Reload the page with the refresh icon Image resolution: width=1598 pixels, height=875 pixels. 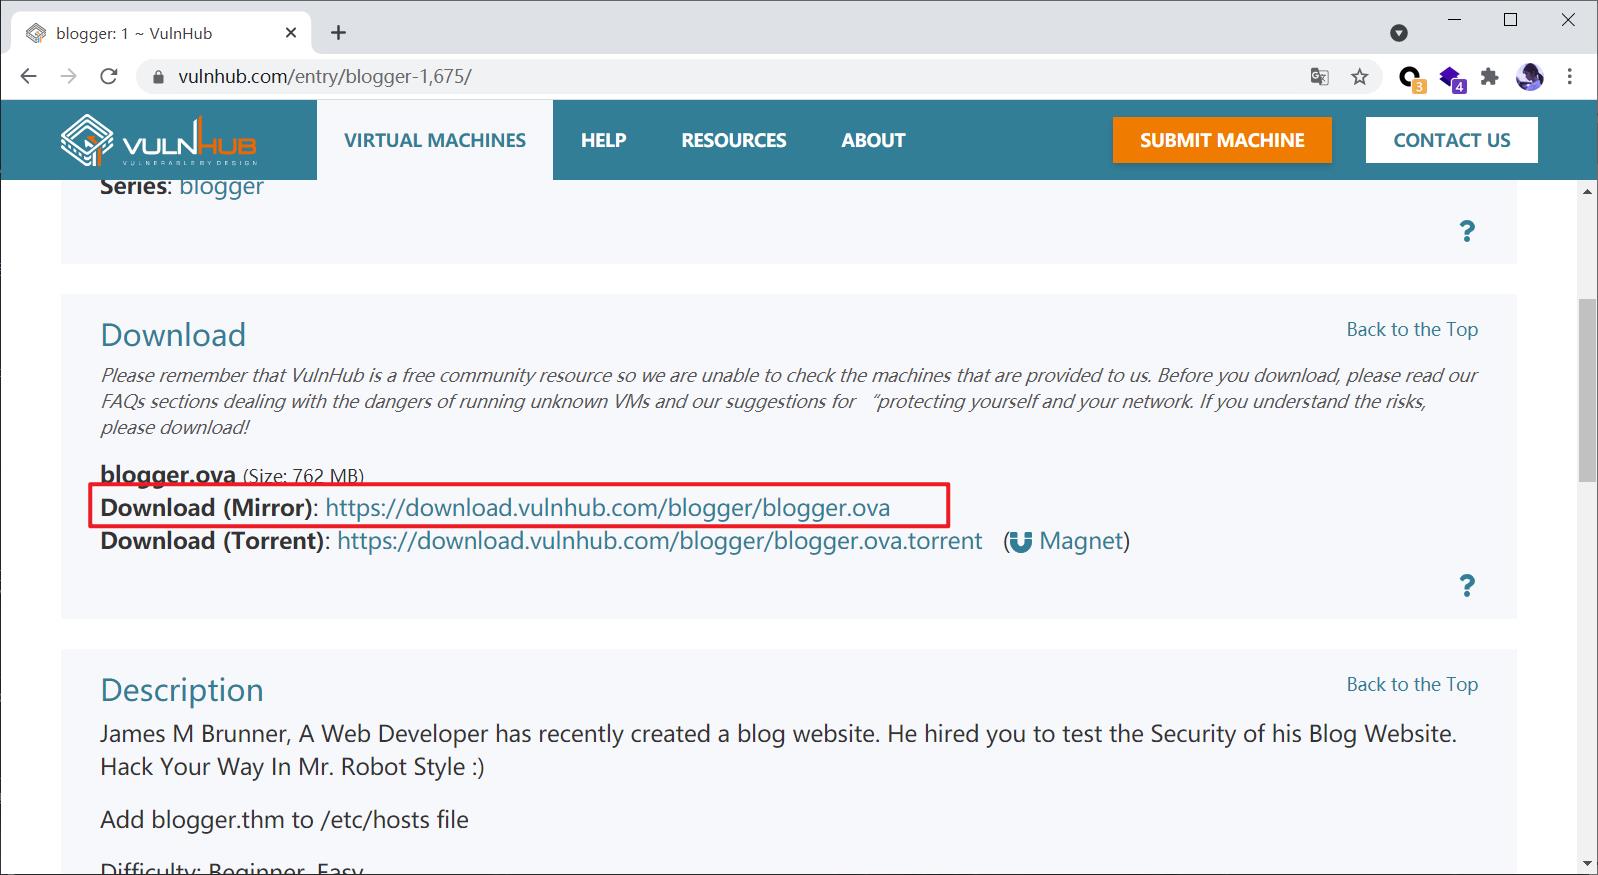[109, 76]
